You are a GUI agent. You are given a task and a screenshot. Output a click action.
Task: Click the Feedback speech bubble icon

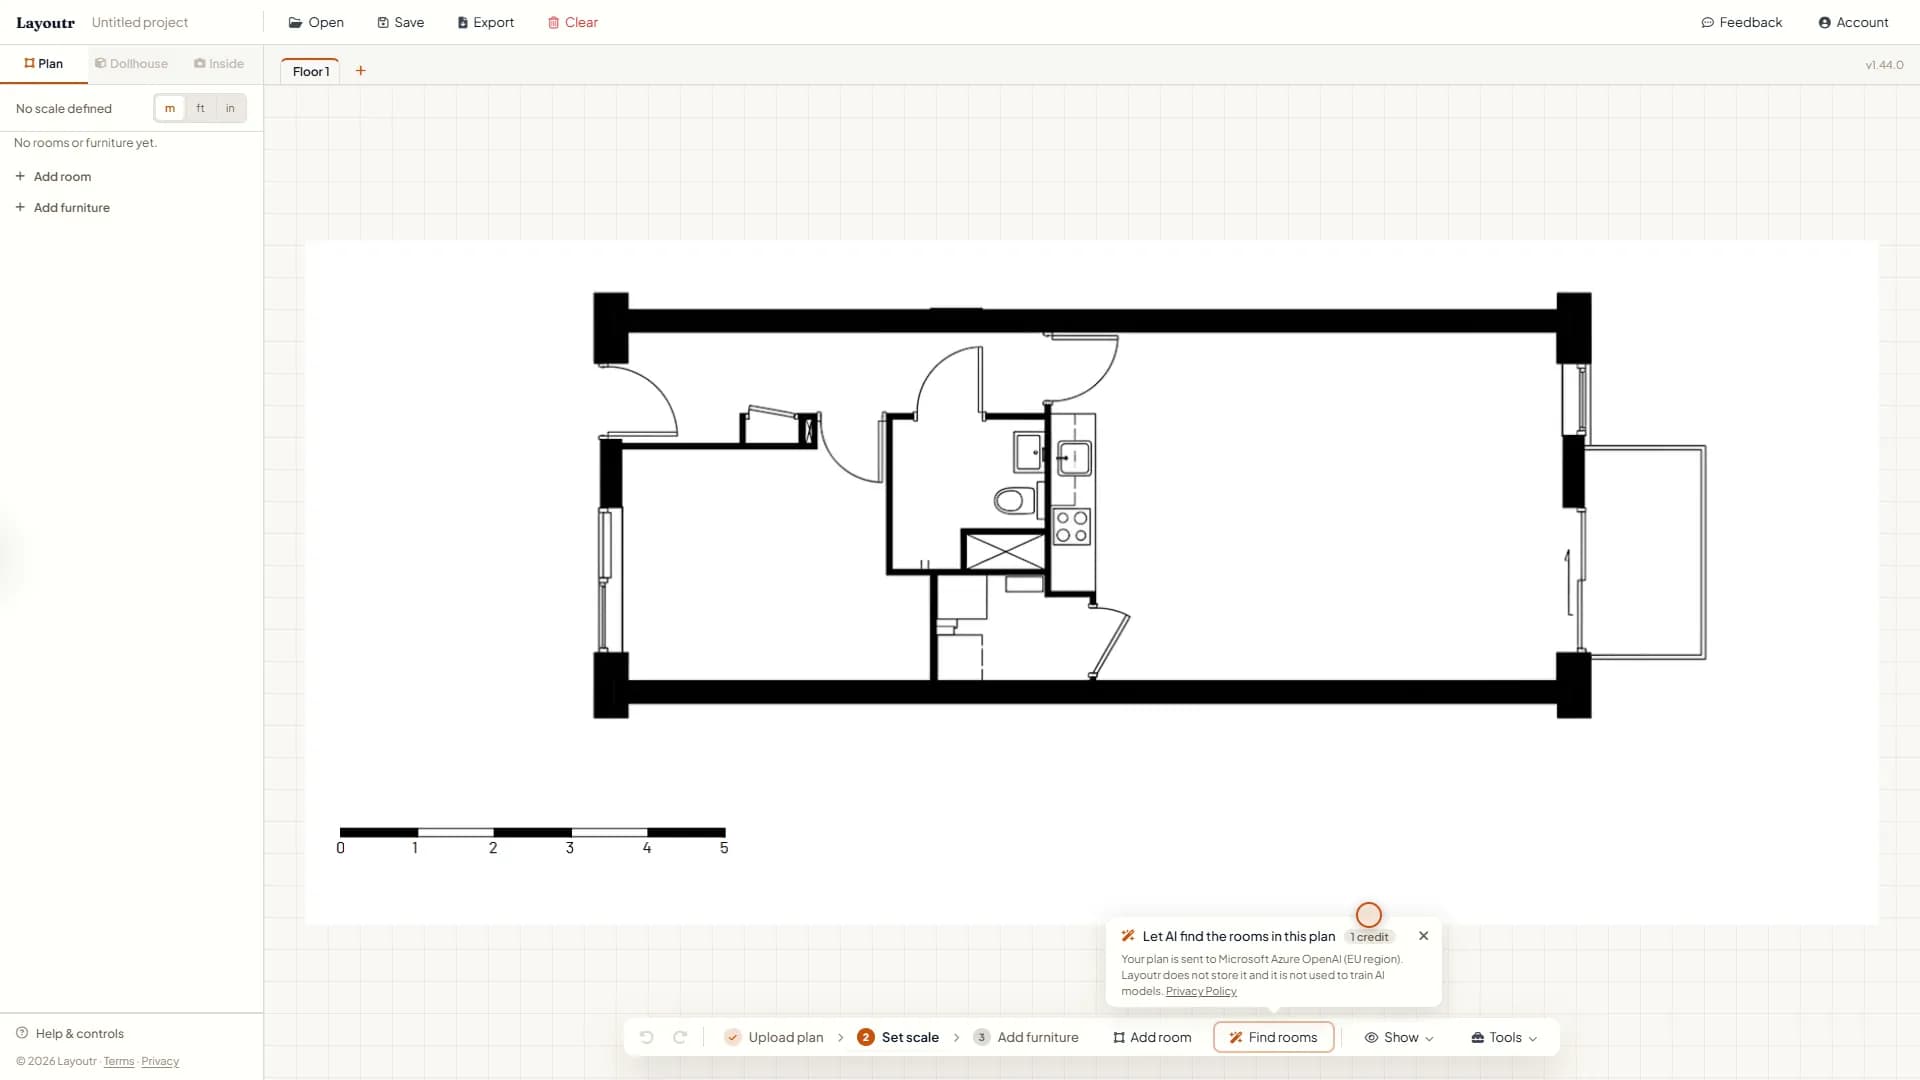(x=1707, y=22)
